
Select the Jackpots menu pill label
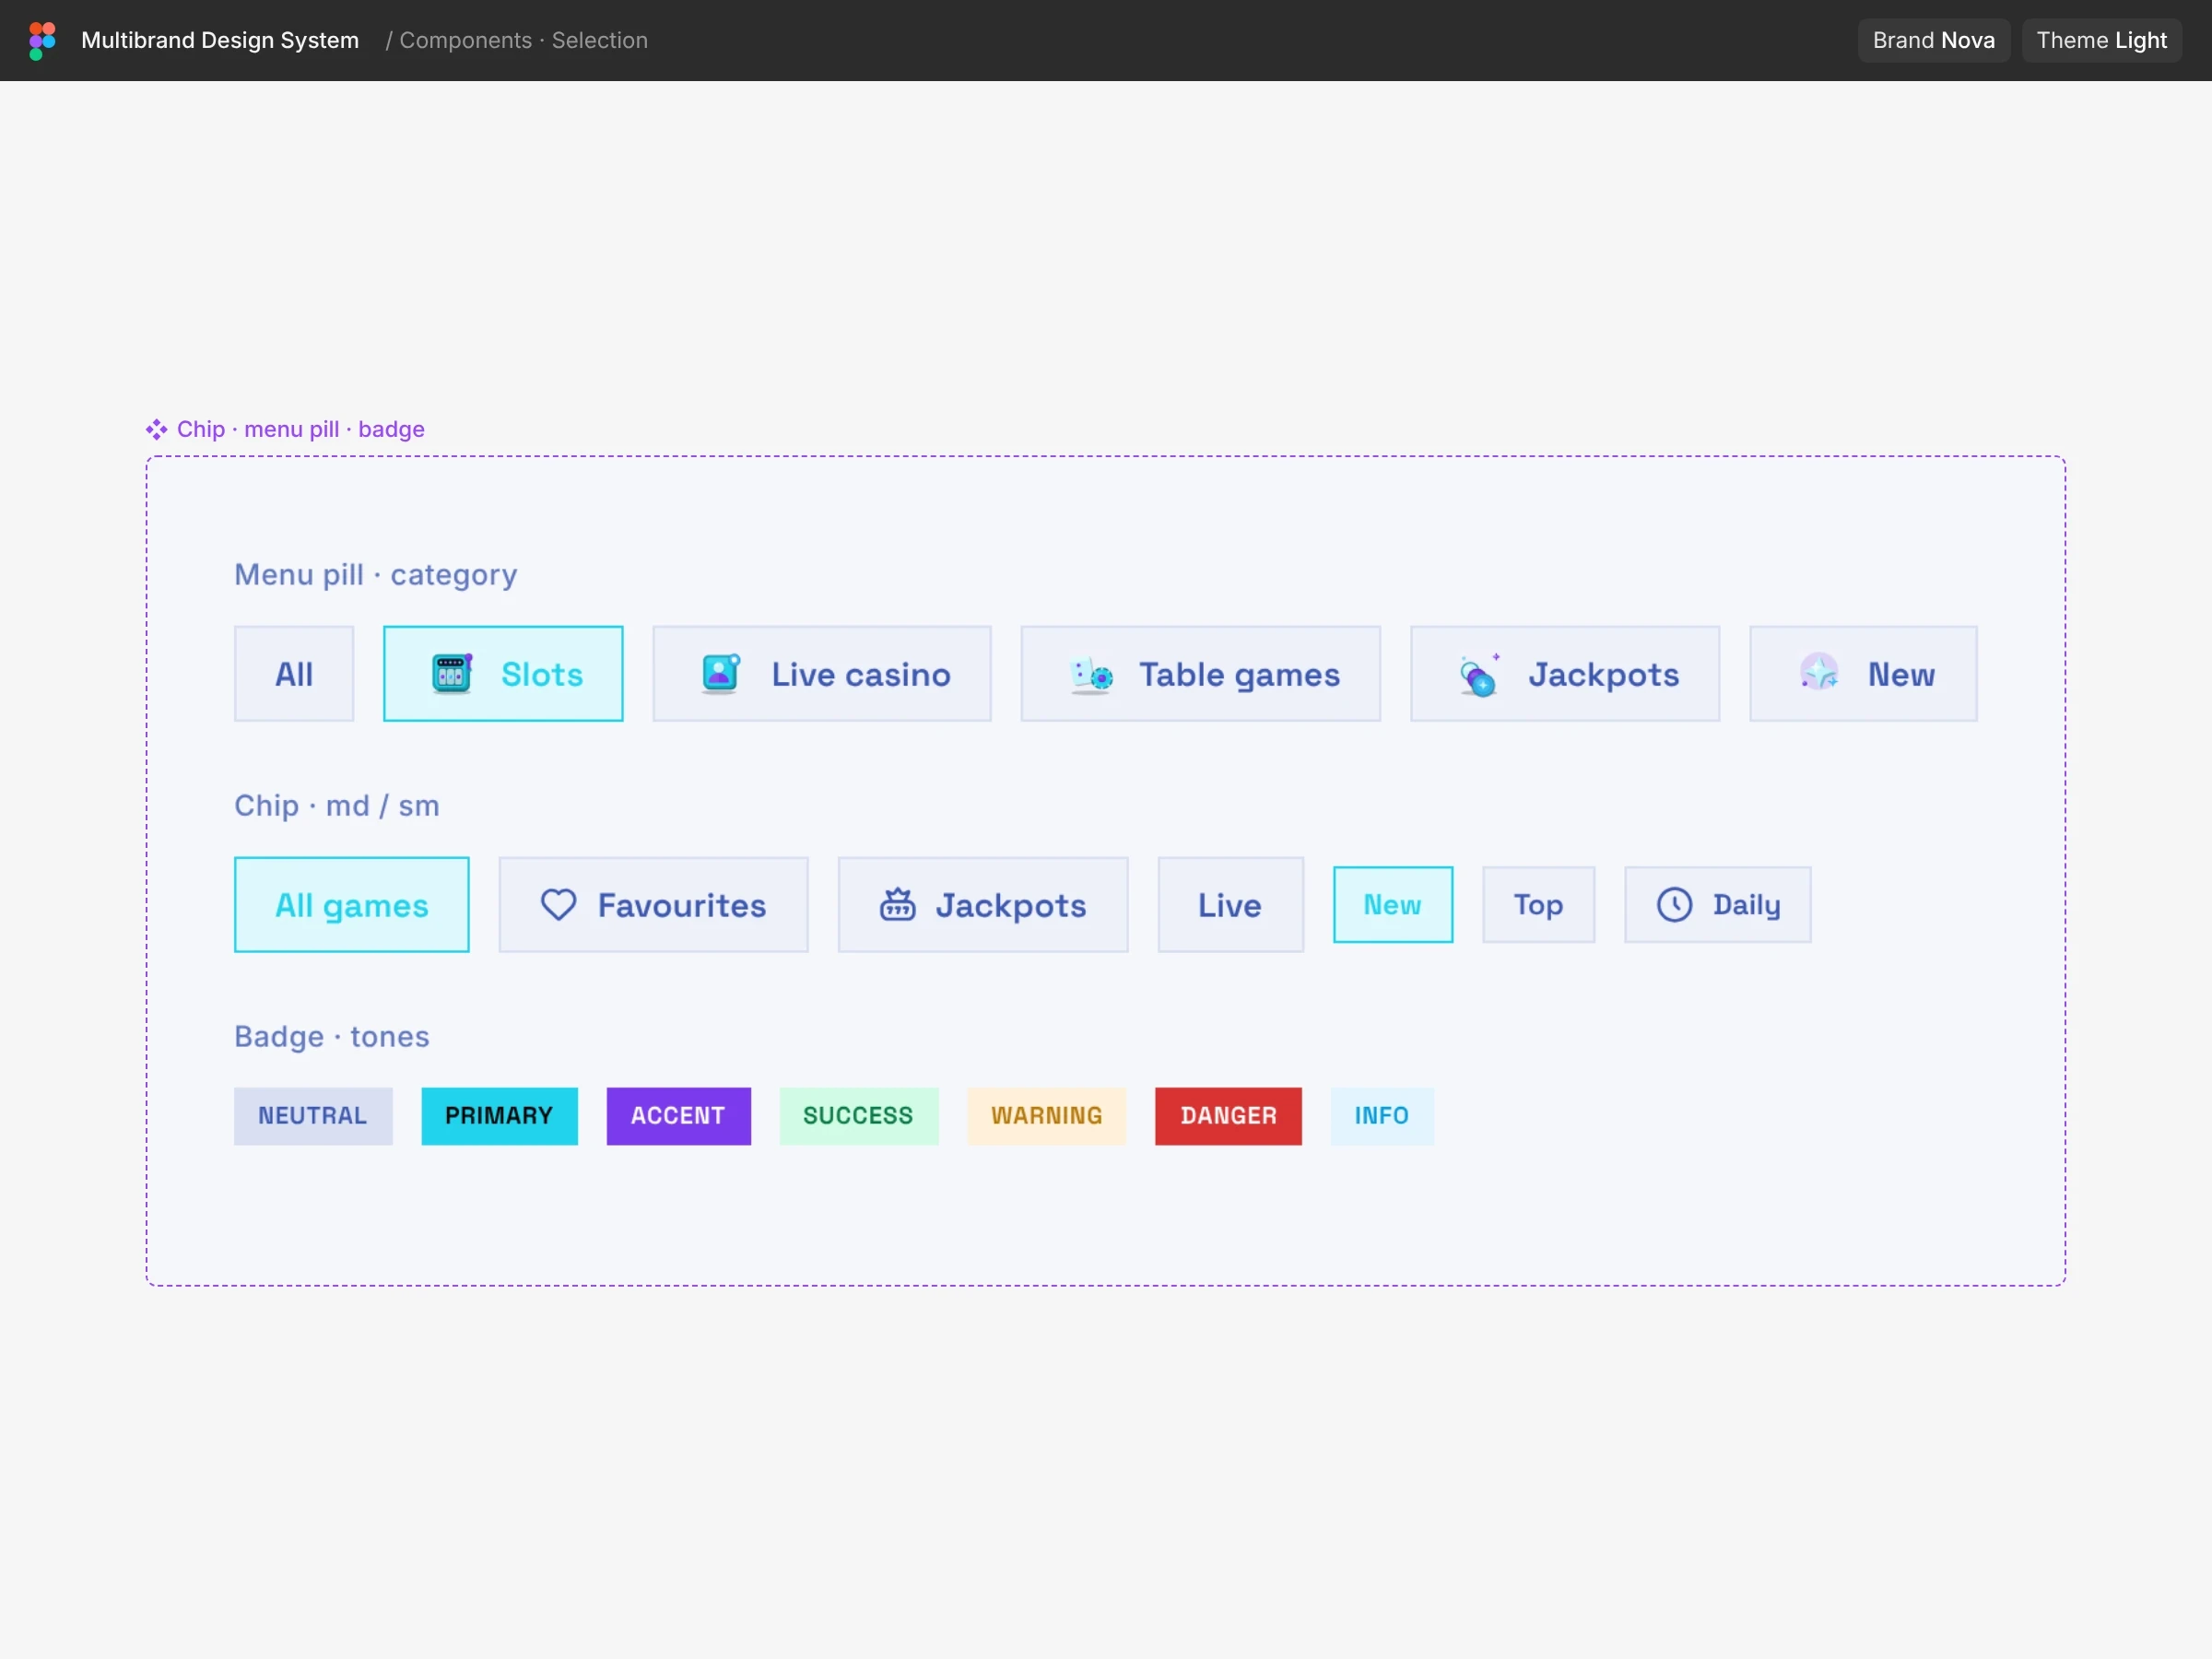coord(1604,675)
